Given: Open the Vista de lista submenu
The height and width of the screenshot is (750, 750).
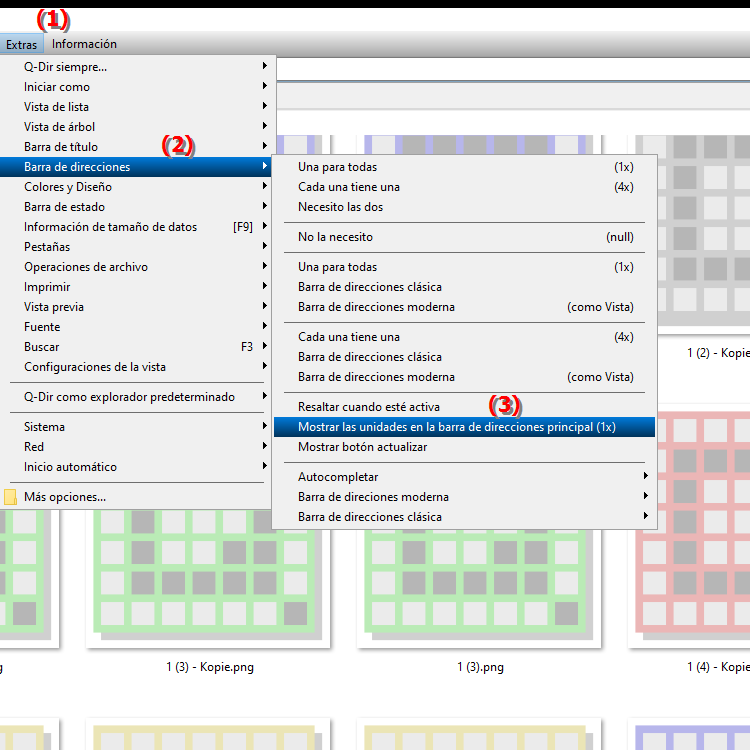Looking at the screenshot, I should (x=136, y=107).
